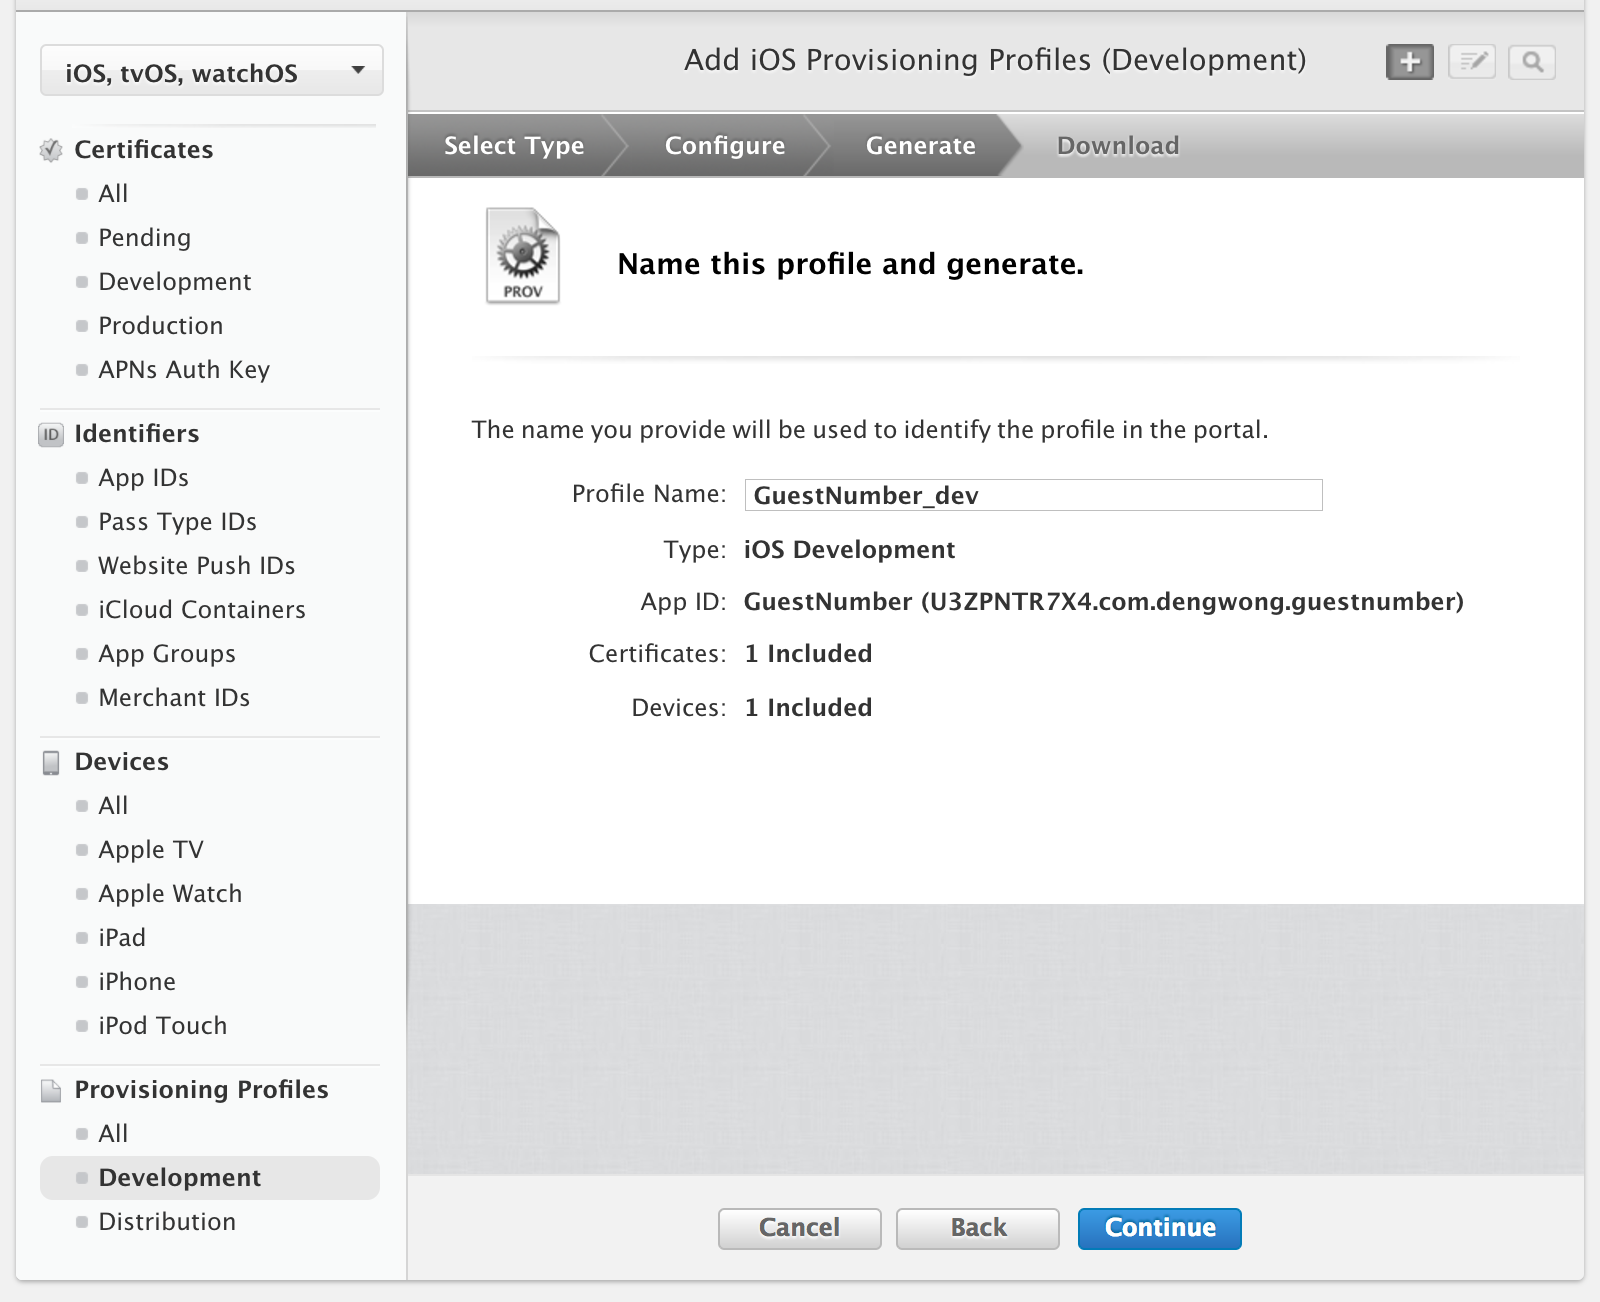
Task: Click the Provisioning Profiles section heading
Action: [x=201, y=1090]
